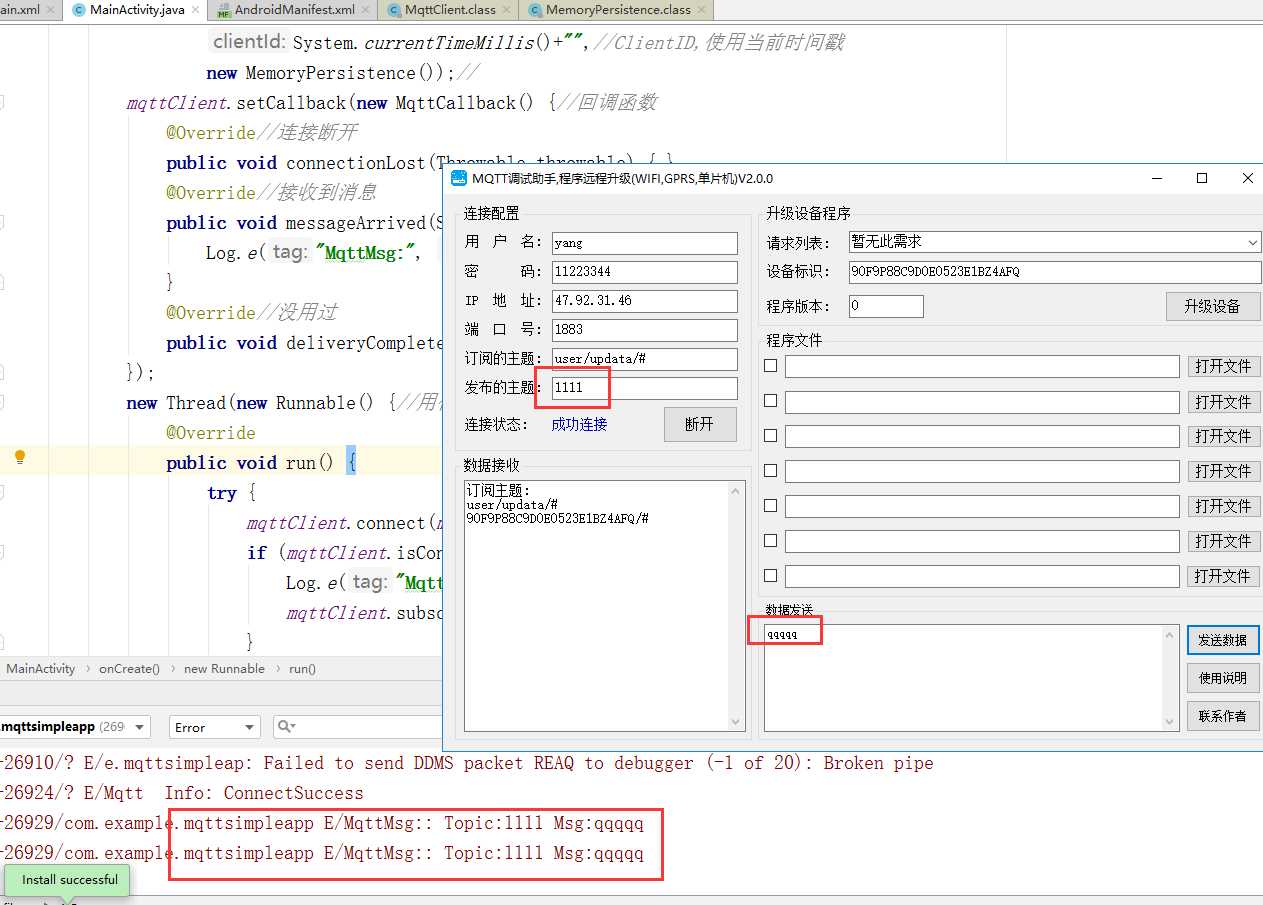Click the 升级设备 button
The width and height of the screenshot is (1263, 905).
click(x=1213, y=306)
